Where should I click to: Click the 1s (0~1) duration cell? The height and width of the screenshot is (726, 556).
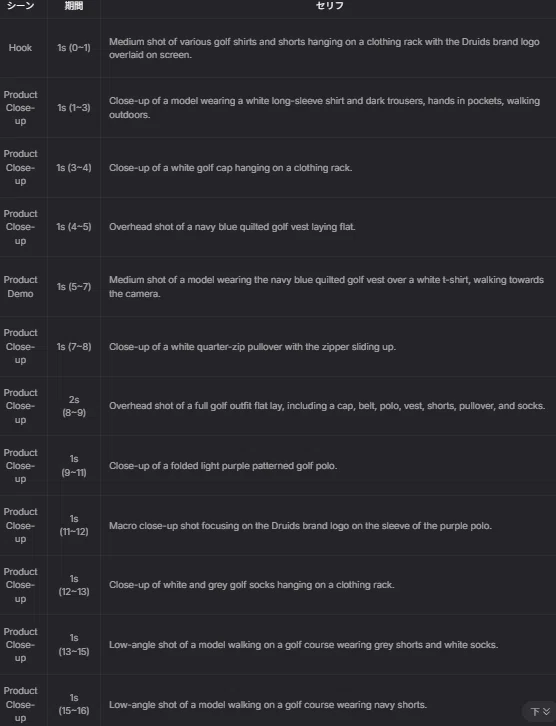coord(74,48)
